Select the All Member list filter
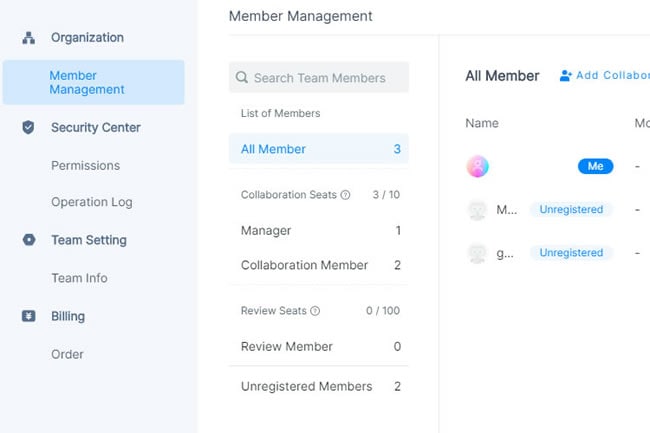 pos(319,149)
